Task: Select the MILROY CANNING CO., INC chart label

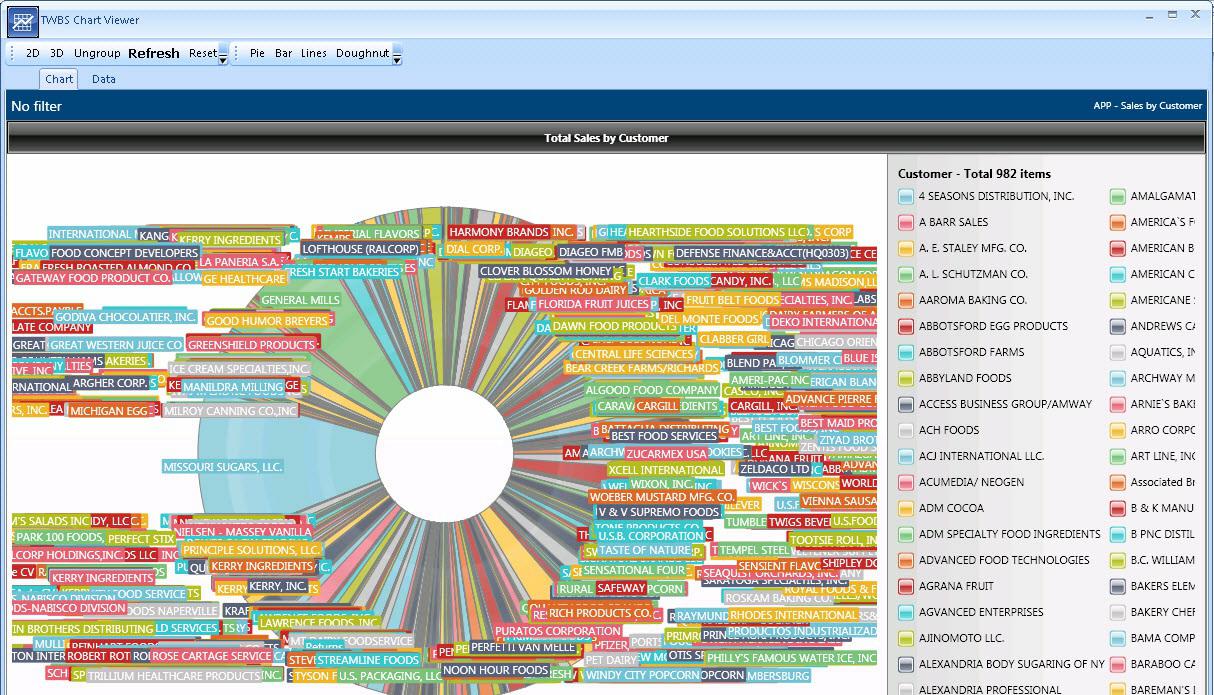Action: coord(231,411)
